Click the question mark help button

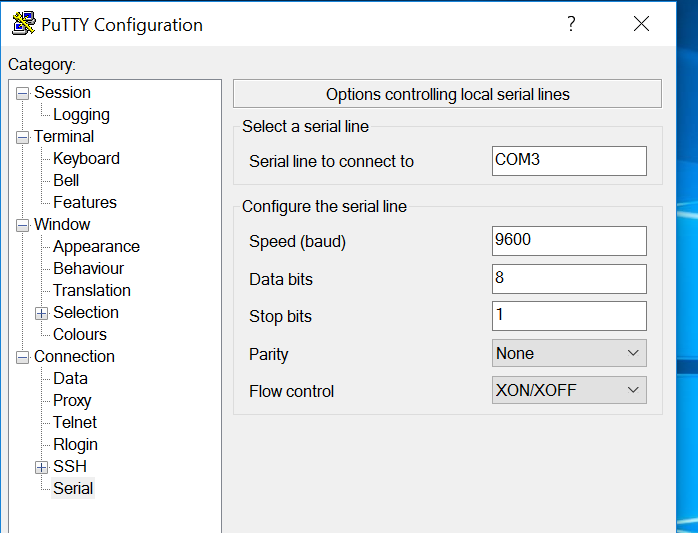571,24
